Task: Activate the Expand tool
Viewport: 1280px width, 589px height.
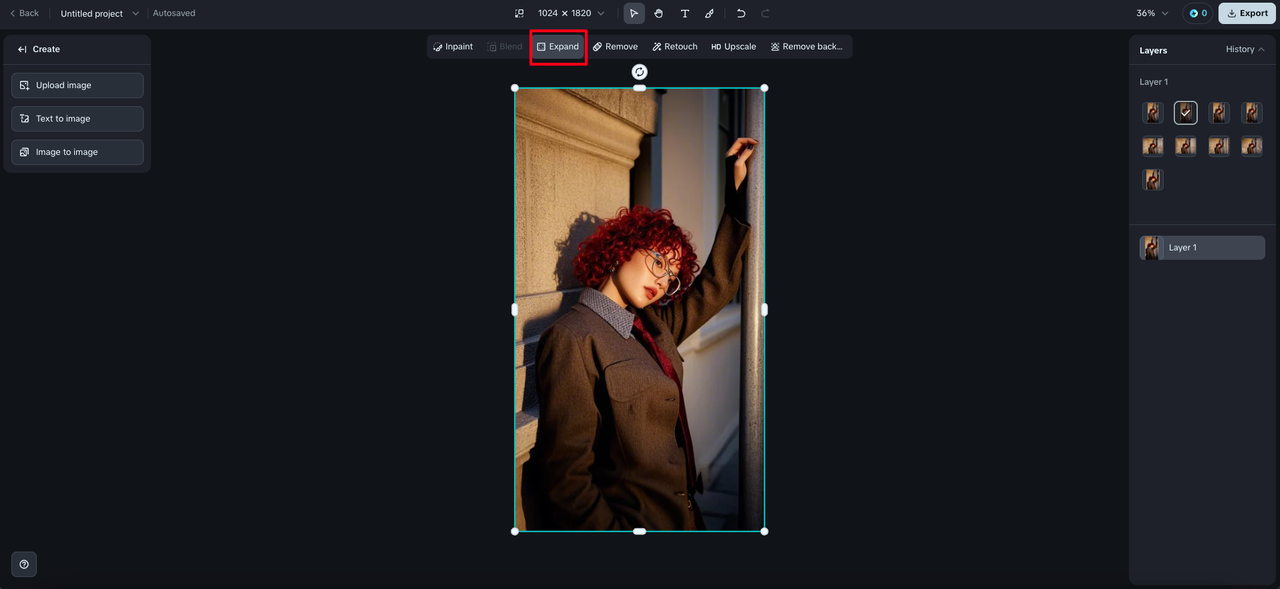Action: [558, 47]
